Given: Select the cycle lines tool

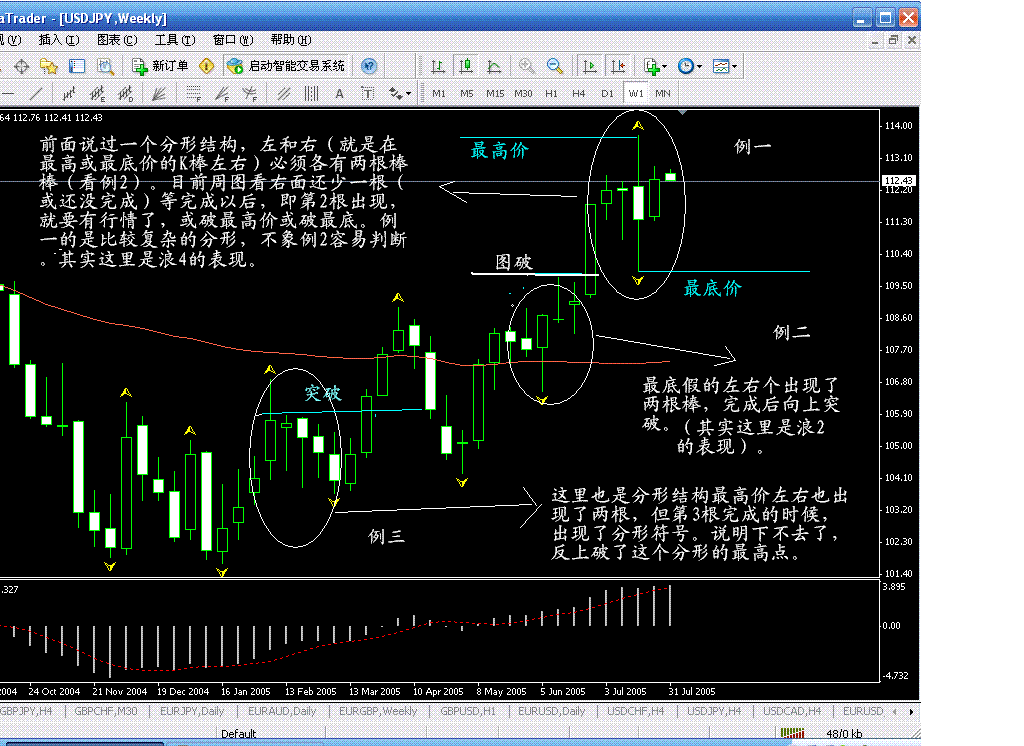Looking at the screenshot, I should coord(312,94).
